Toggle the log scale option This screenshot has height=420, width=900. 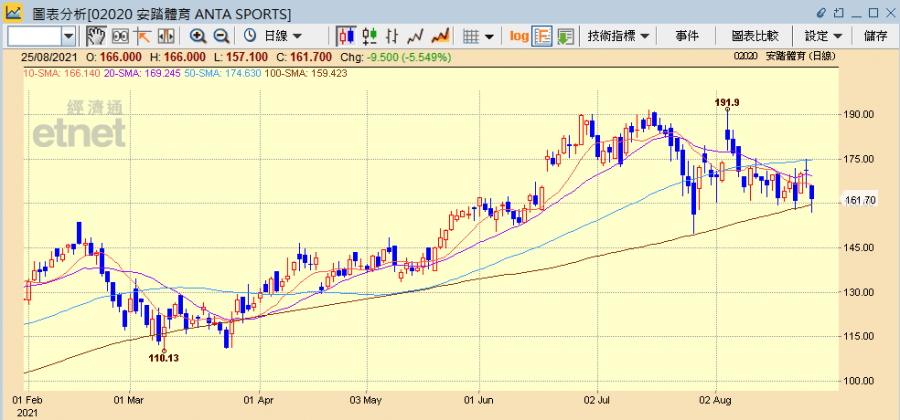coord(519,36)
